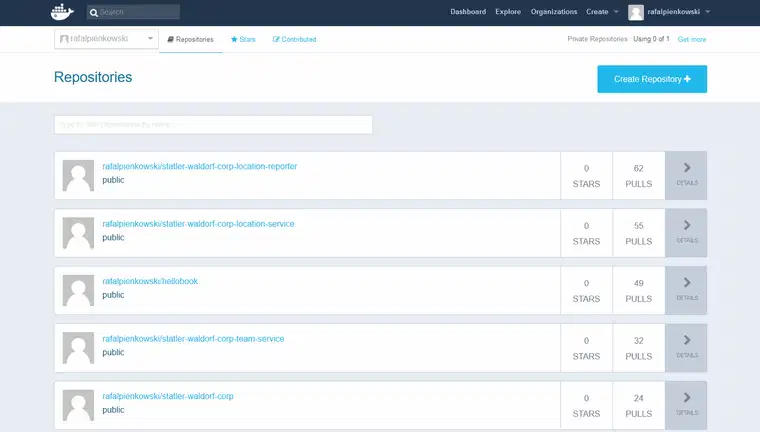
Task: Click avatar thumbnail of statler-waldorf-corp-location-reporter
Action: pyautogui.click(x=78, y=175)
